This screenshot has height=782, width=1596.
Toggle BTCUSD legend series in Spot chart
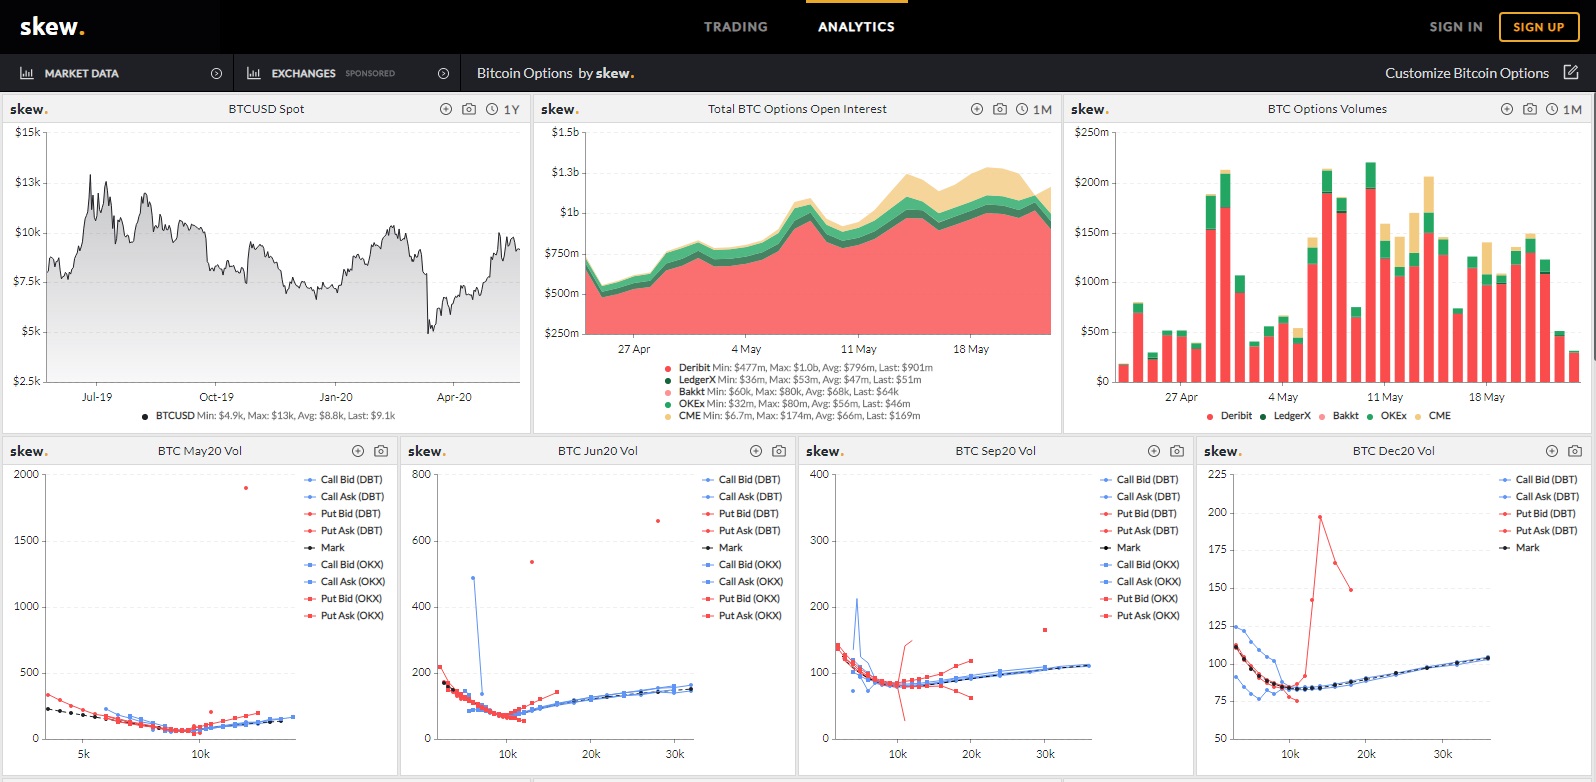click(268, 416)
